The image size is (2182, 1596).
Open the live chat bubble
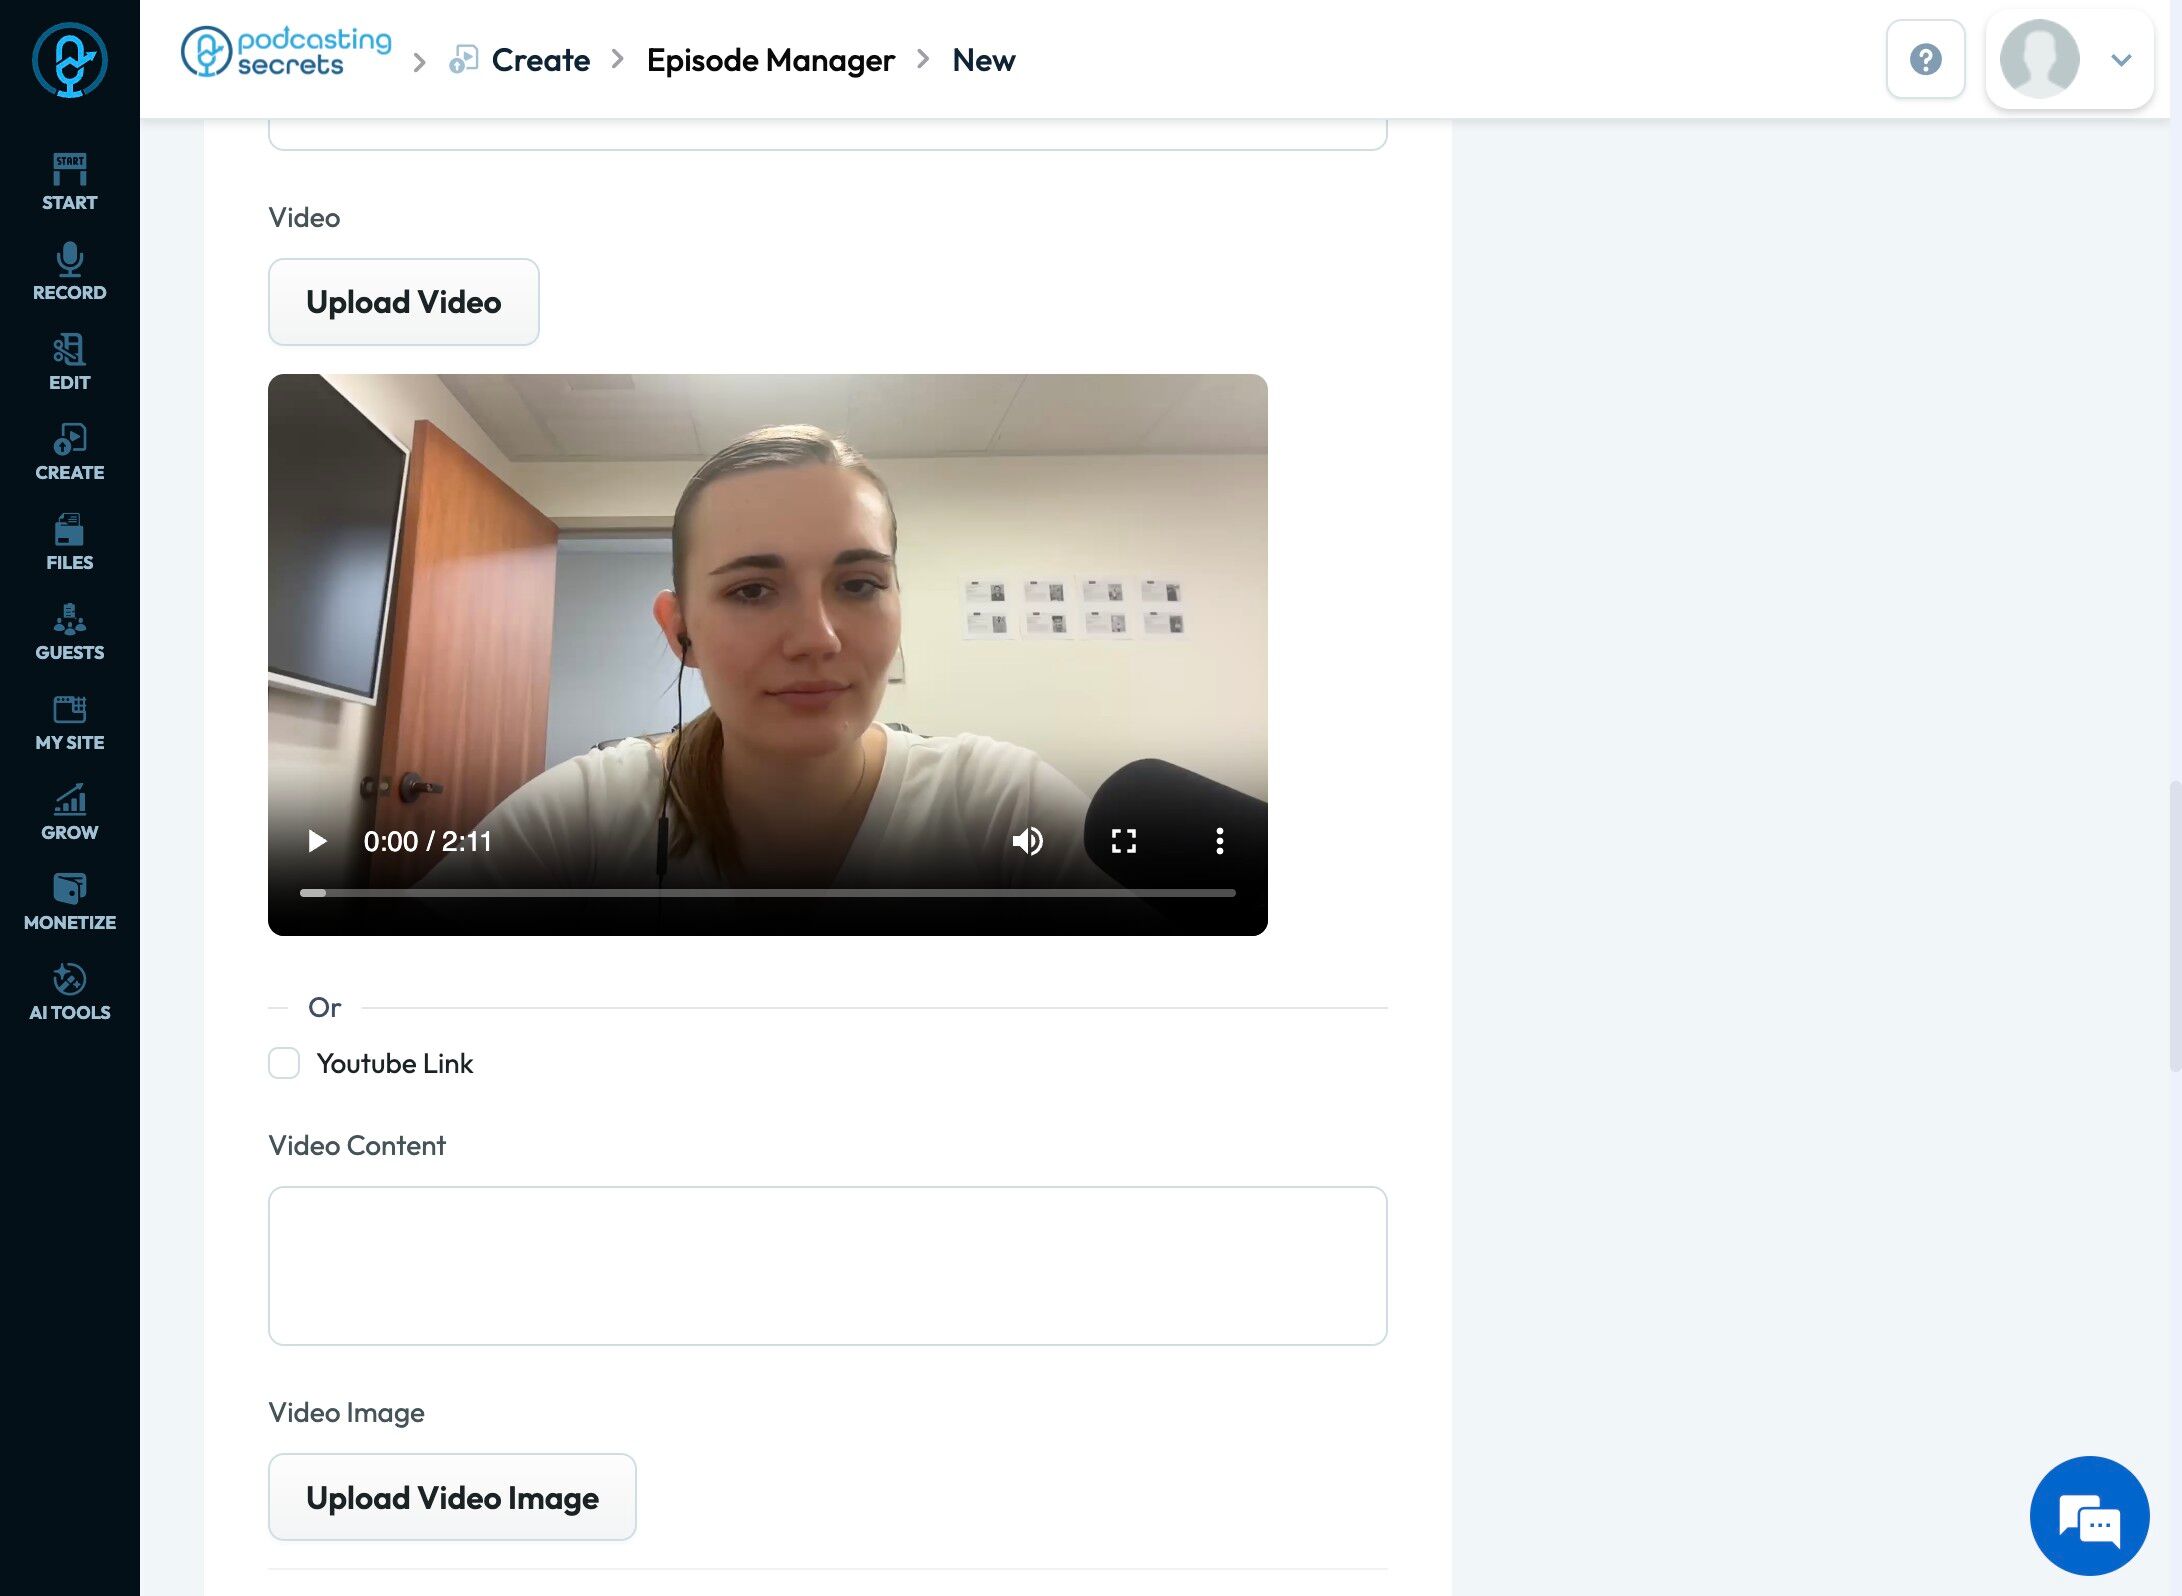[2089, 1515]
